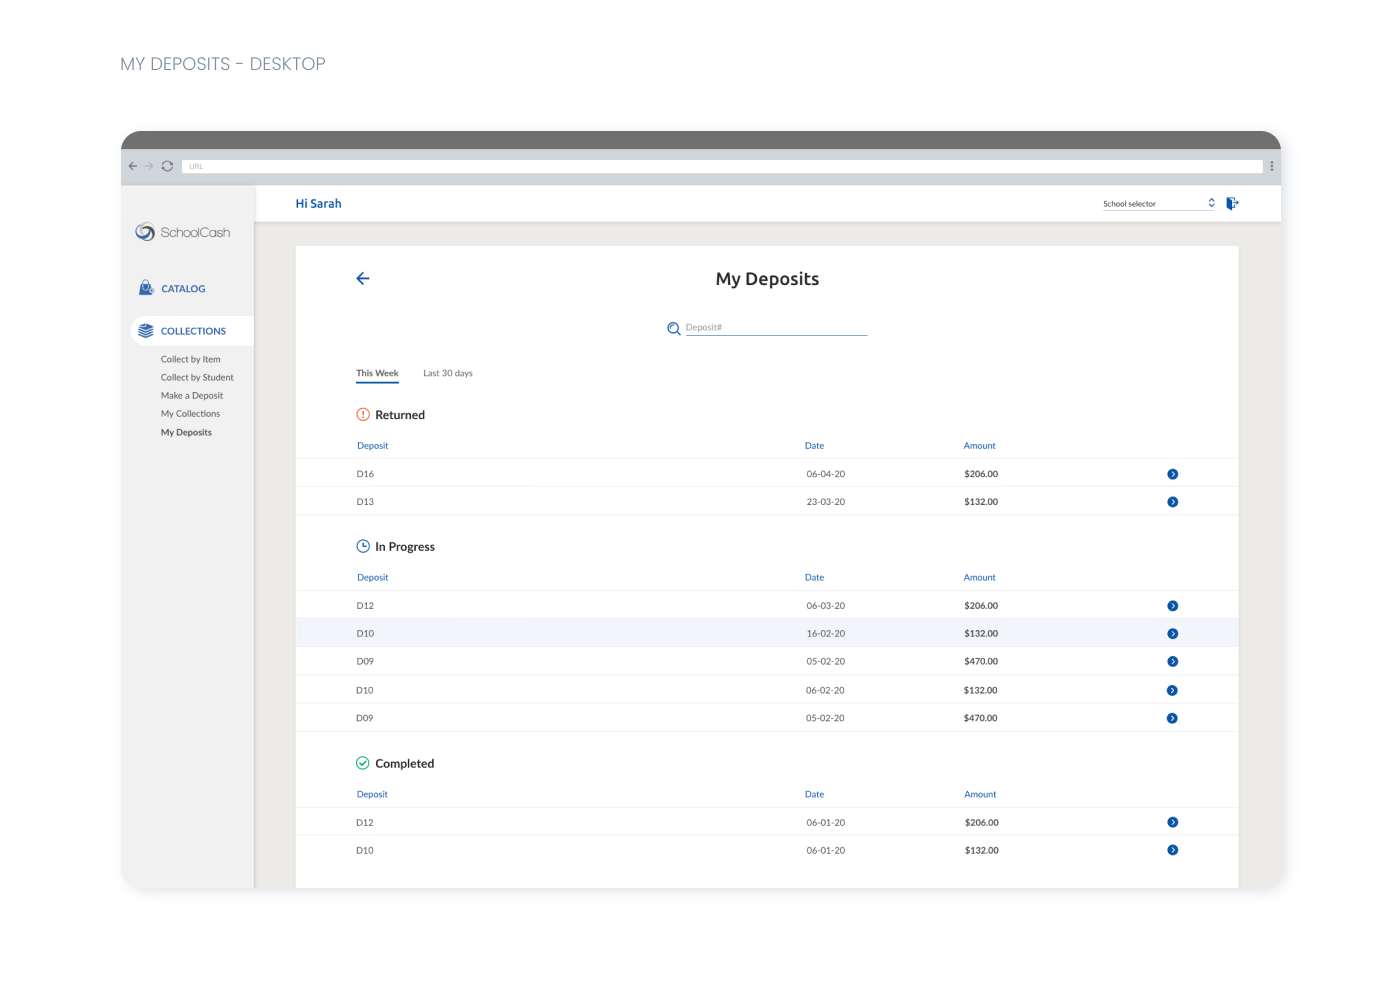The height and width of the screenshot is (981, 1400).
Task: Select the This Week tab
Action: [377, 373]
